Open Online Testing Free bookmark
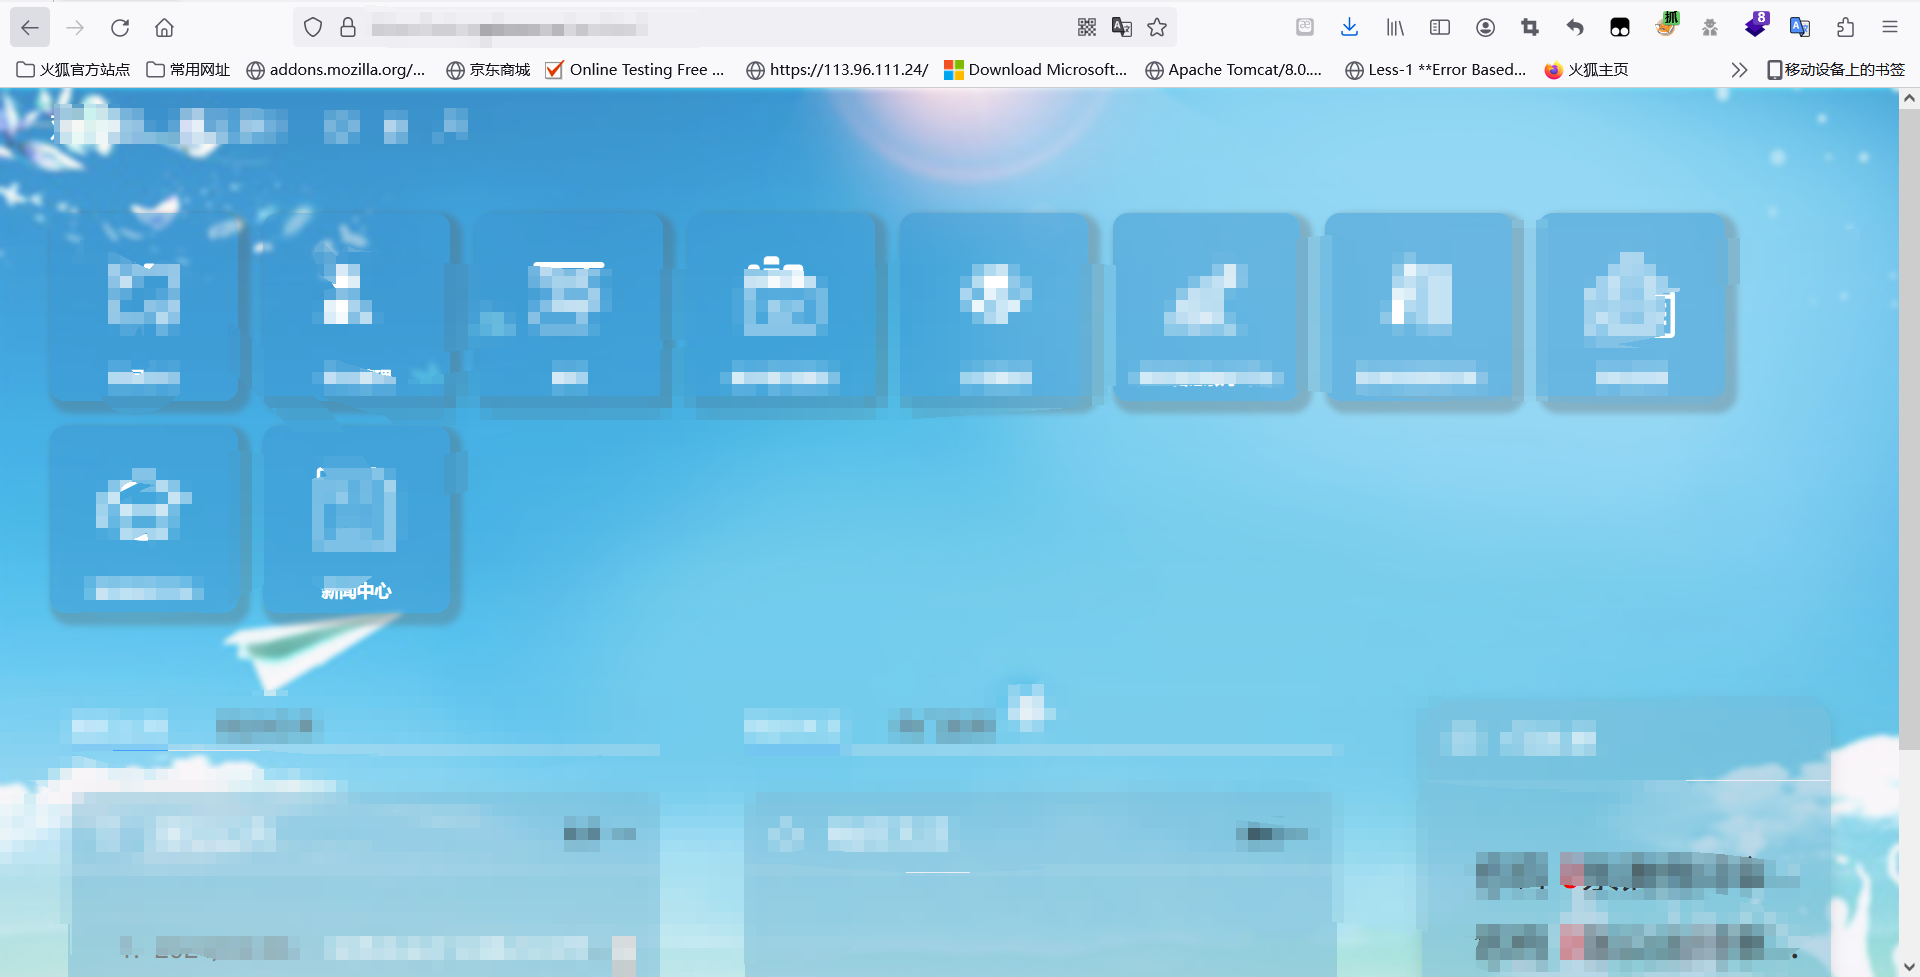 click(x=635, y=70)
